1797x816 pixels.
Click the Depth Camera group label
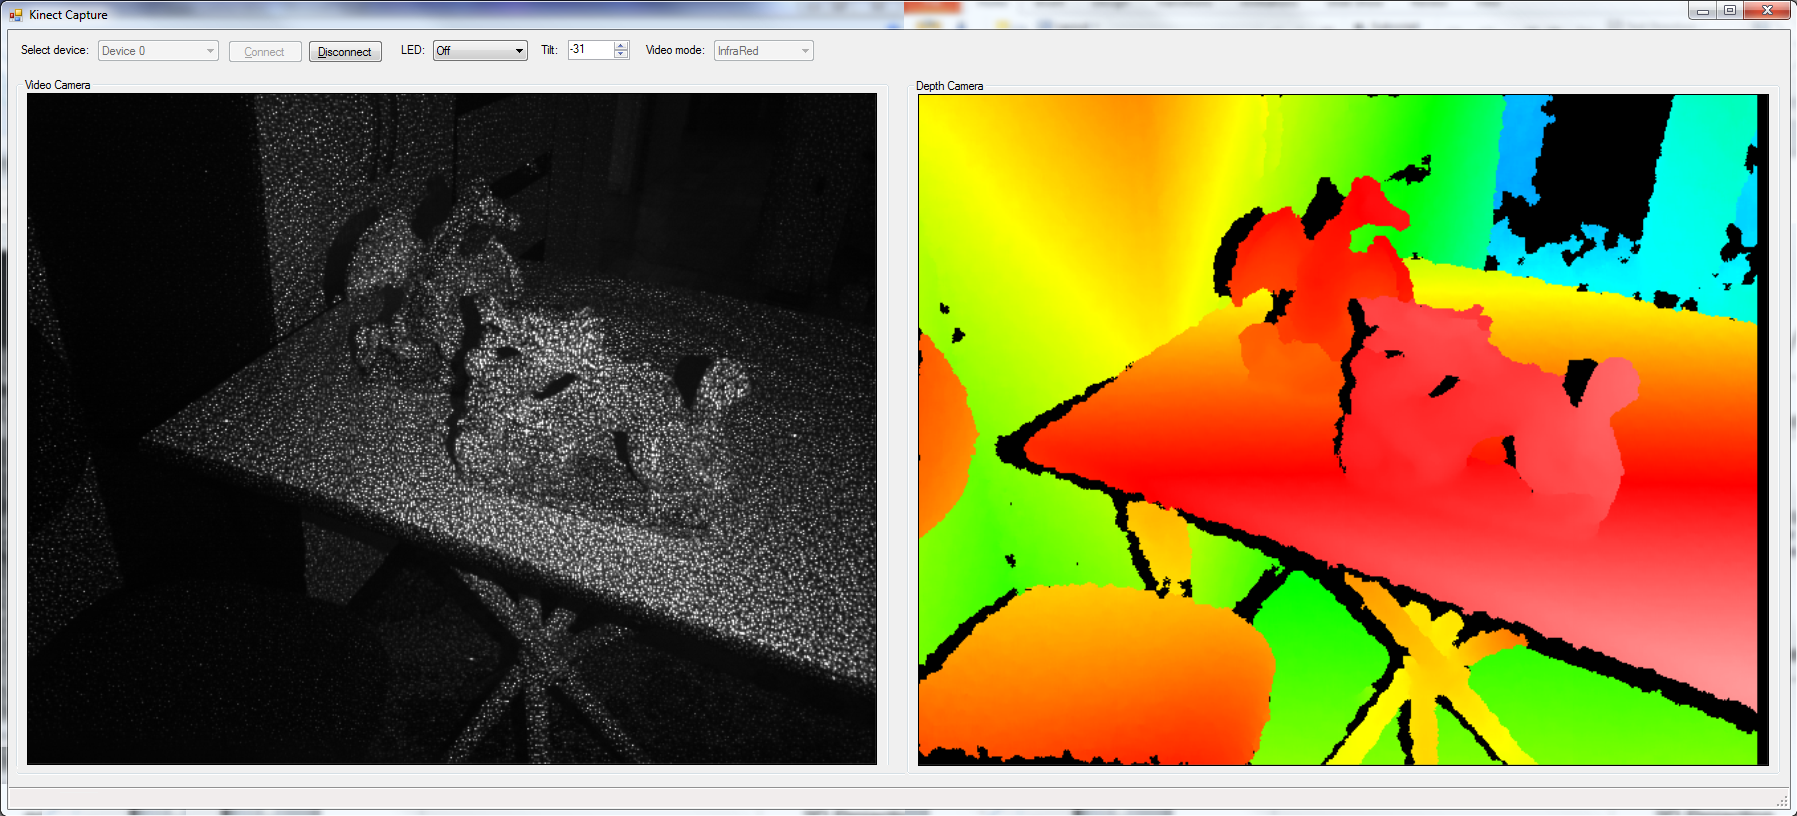[949, 86]
